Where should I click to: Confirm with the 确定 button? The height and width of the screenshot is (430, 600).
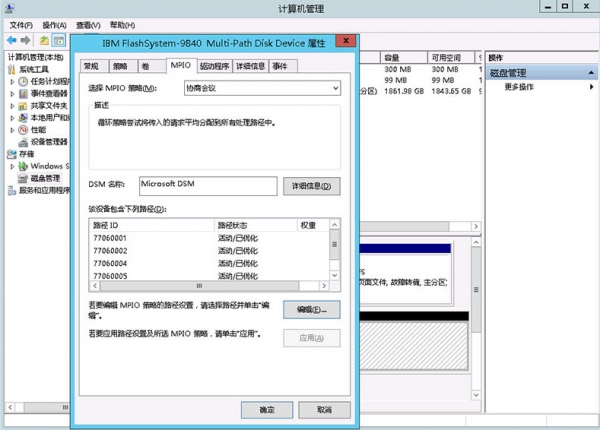click(267, 410)
